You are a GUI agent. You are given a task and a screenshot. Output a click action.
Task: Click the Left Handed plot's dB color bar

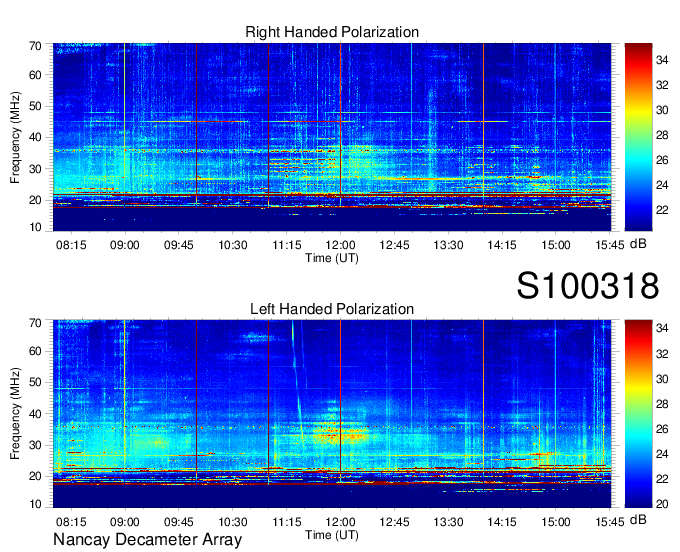[x=638, y=414]
